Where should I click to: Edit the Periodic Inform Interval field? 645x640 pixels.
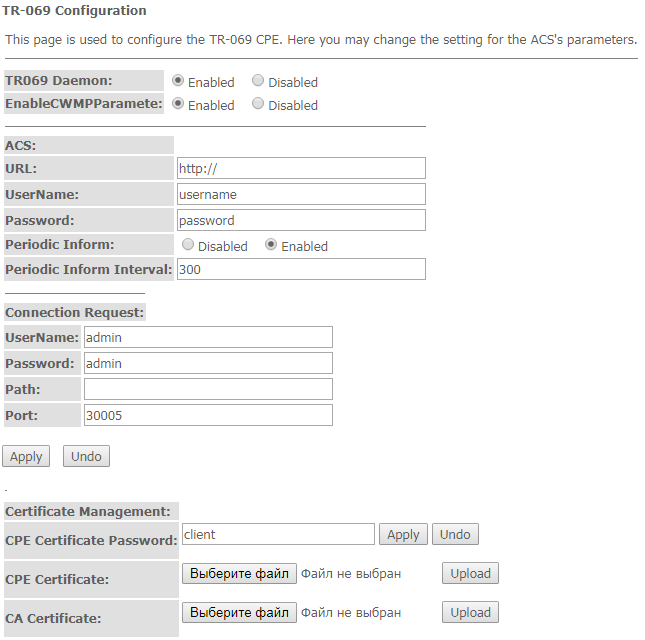301,269
